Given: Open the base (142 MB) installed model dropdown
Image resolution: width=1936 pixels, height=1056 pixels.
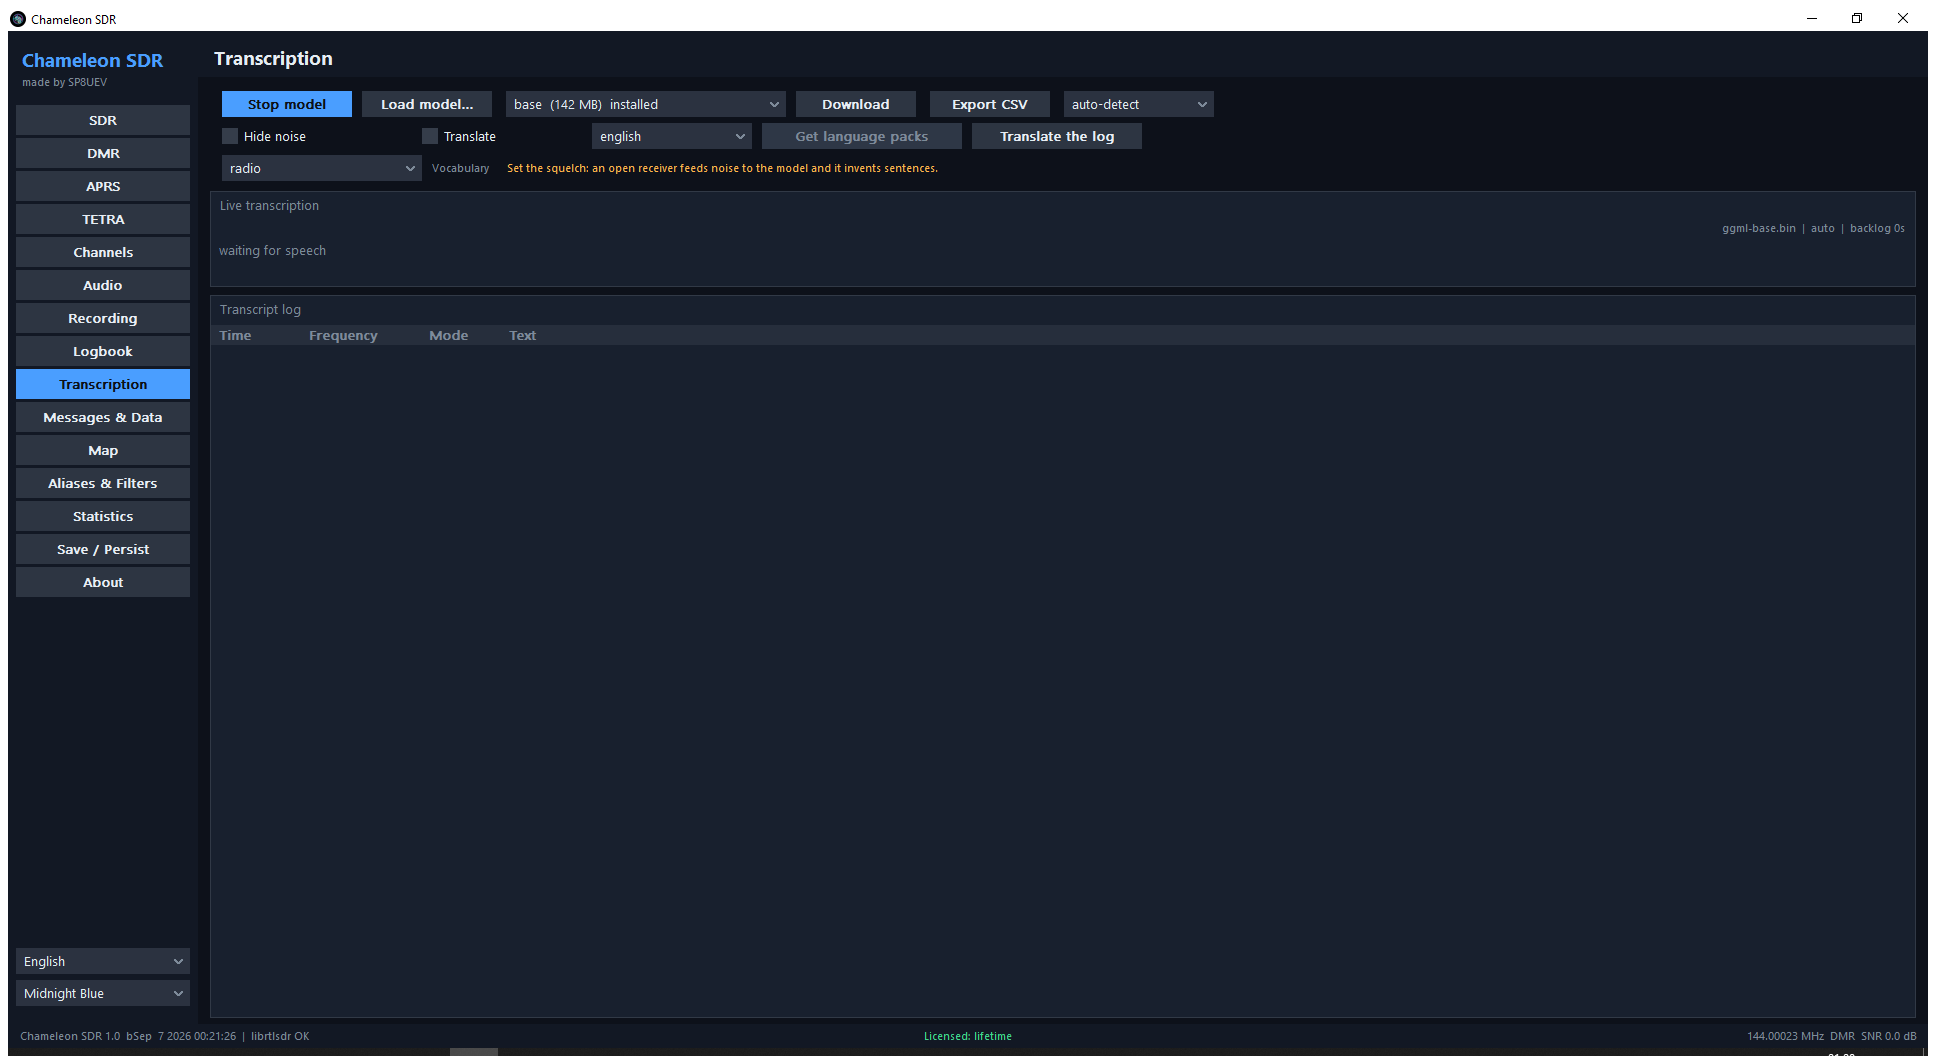Looking at the screenshot, I should click(x=645, y=104).
